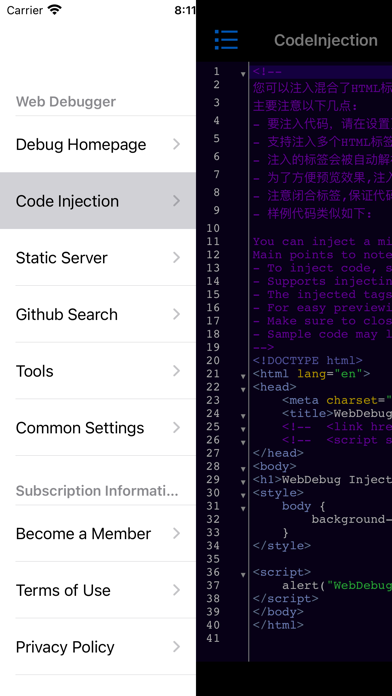Collapse the style block on line 30

(243, 495)
